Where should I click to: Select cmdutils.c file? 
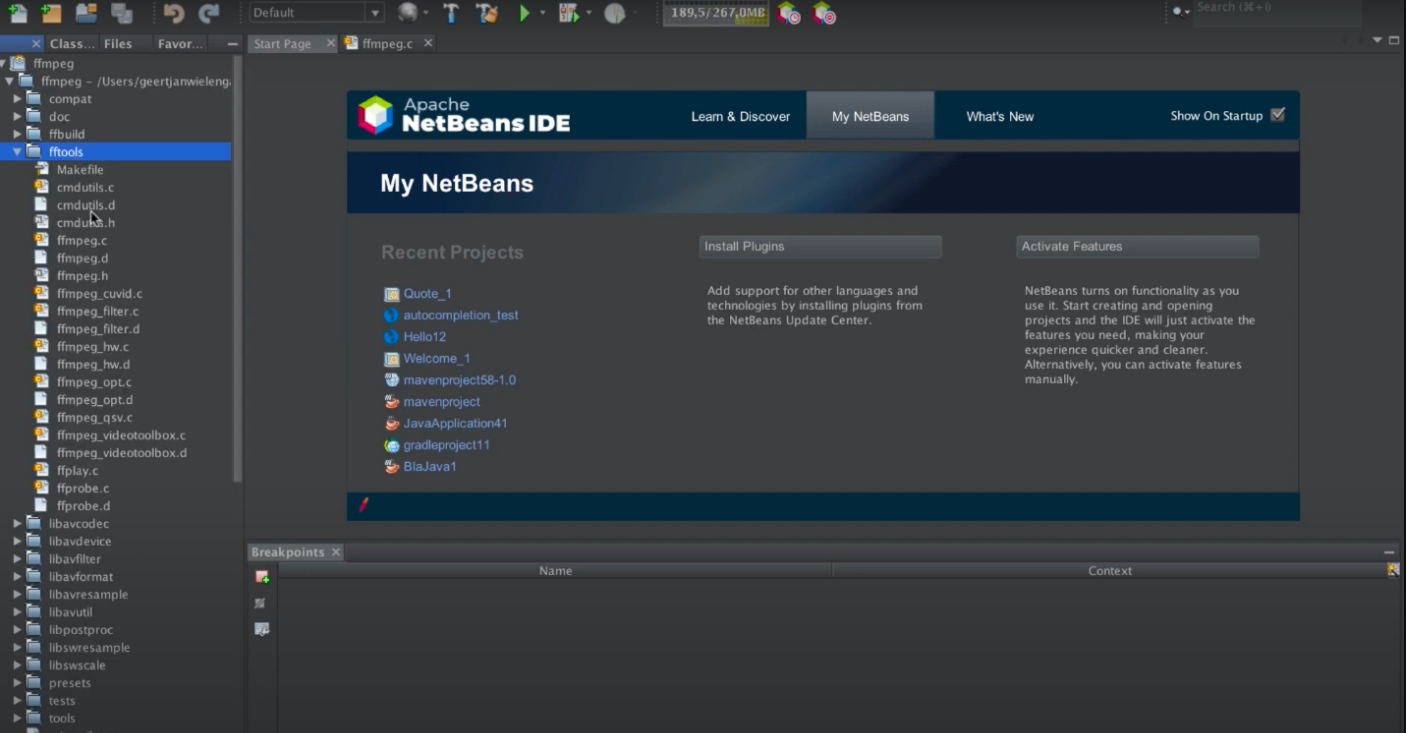(85, 187)
